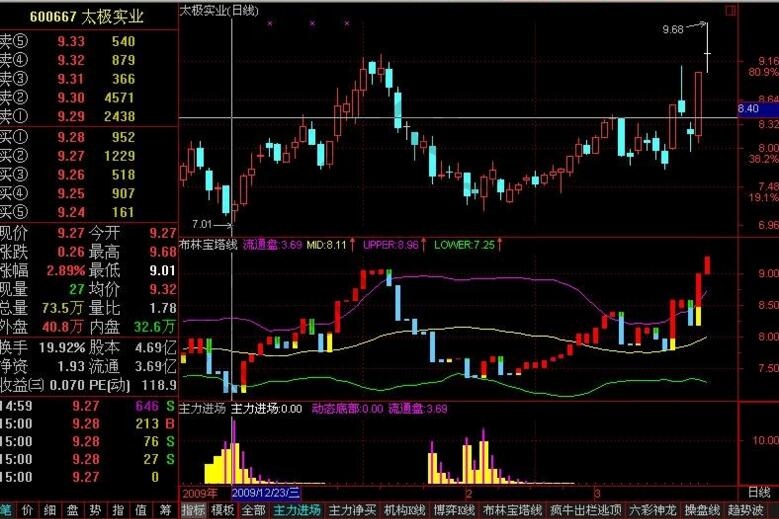
Task: Open the 日线 period selector
Action: coord(759,493)
